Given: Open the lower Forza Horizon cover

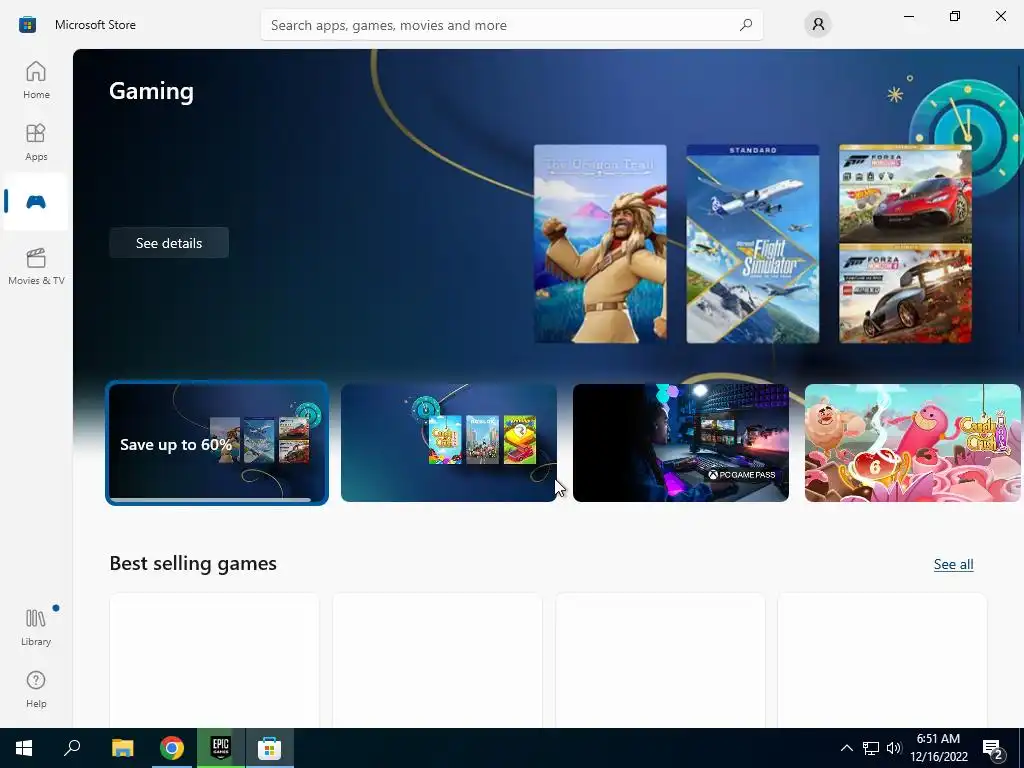Looking at the screenshot, I should pos(905,294).
